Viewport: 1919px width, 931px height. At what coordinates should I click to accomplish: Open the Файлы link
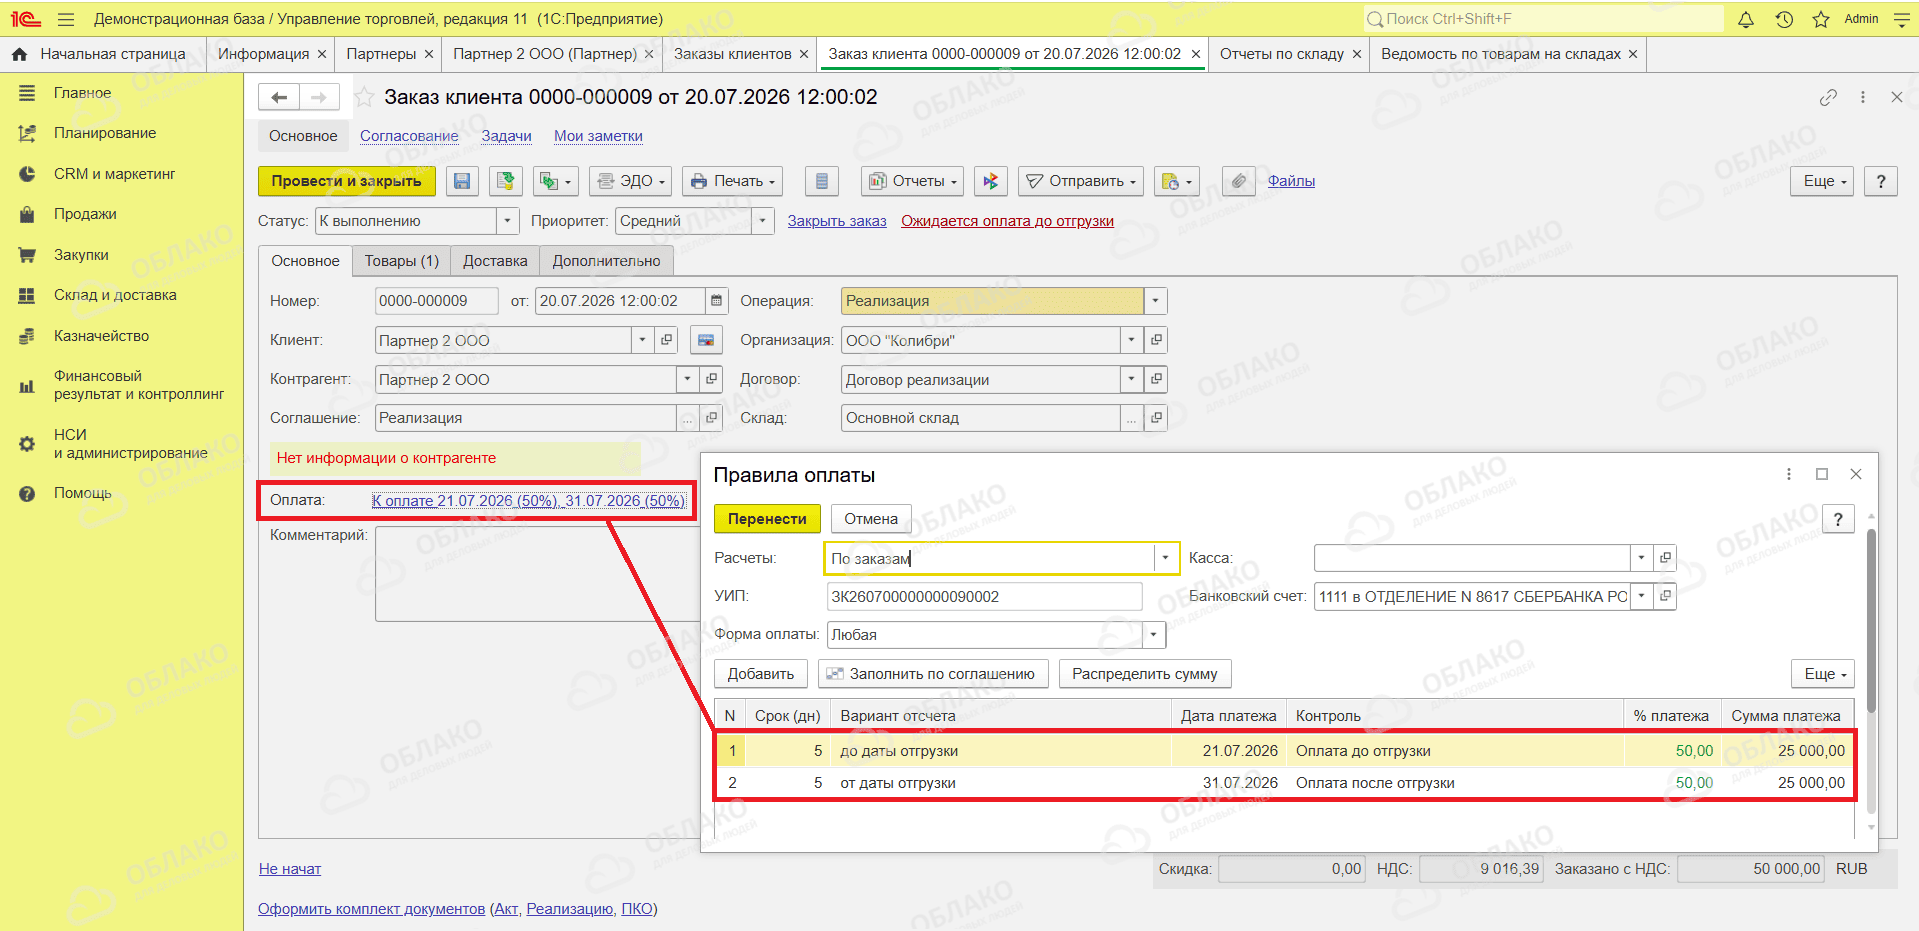tap(1291, 181)
